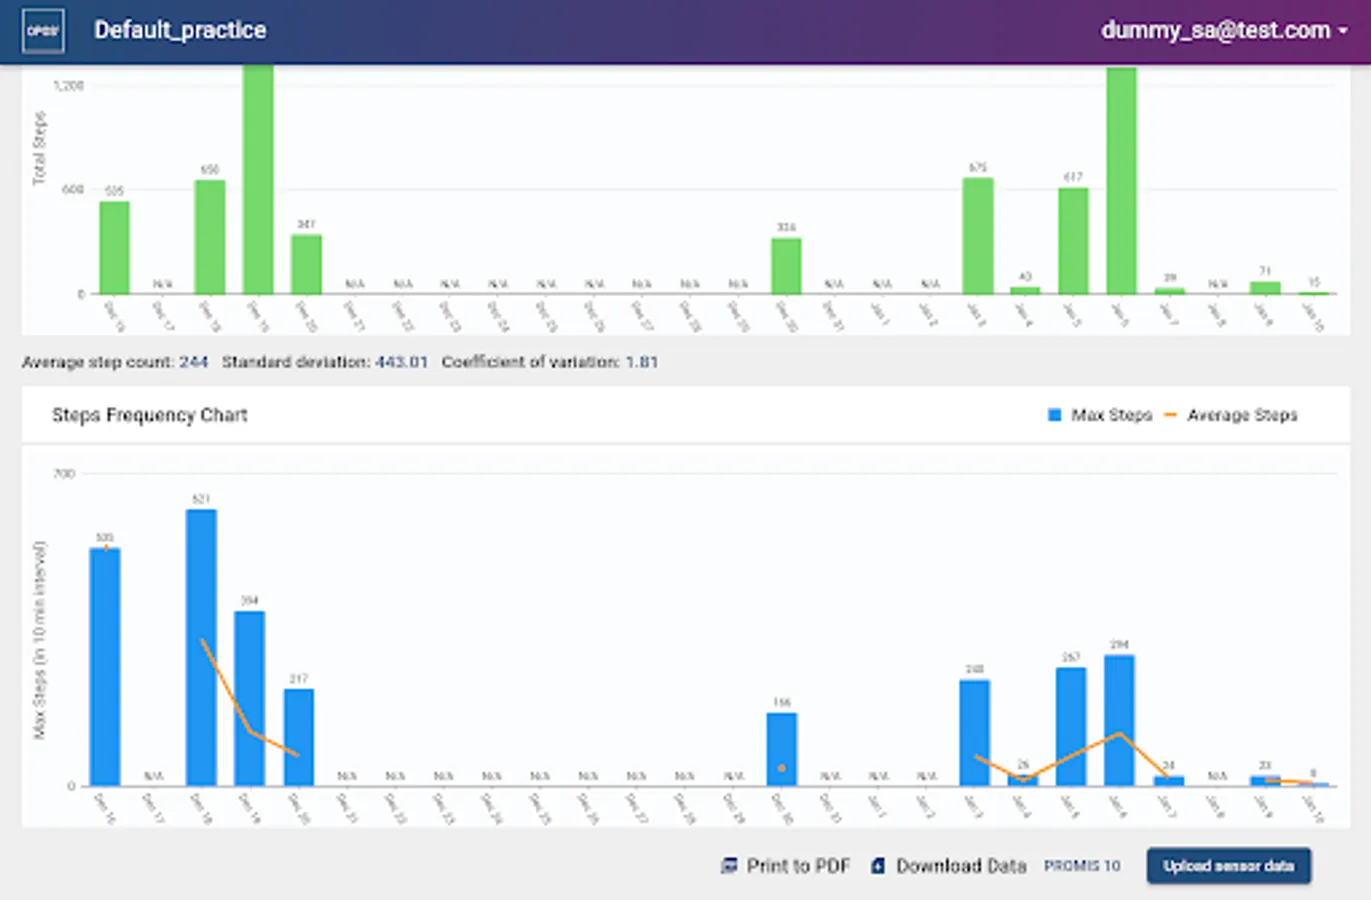Click the Max Steps (in 10 min interval) axis label
The width and height of the screenshot is (1371, 900).
[x=40, y=640]
